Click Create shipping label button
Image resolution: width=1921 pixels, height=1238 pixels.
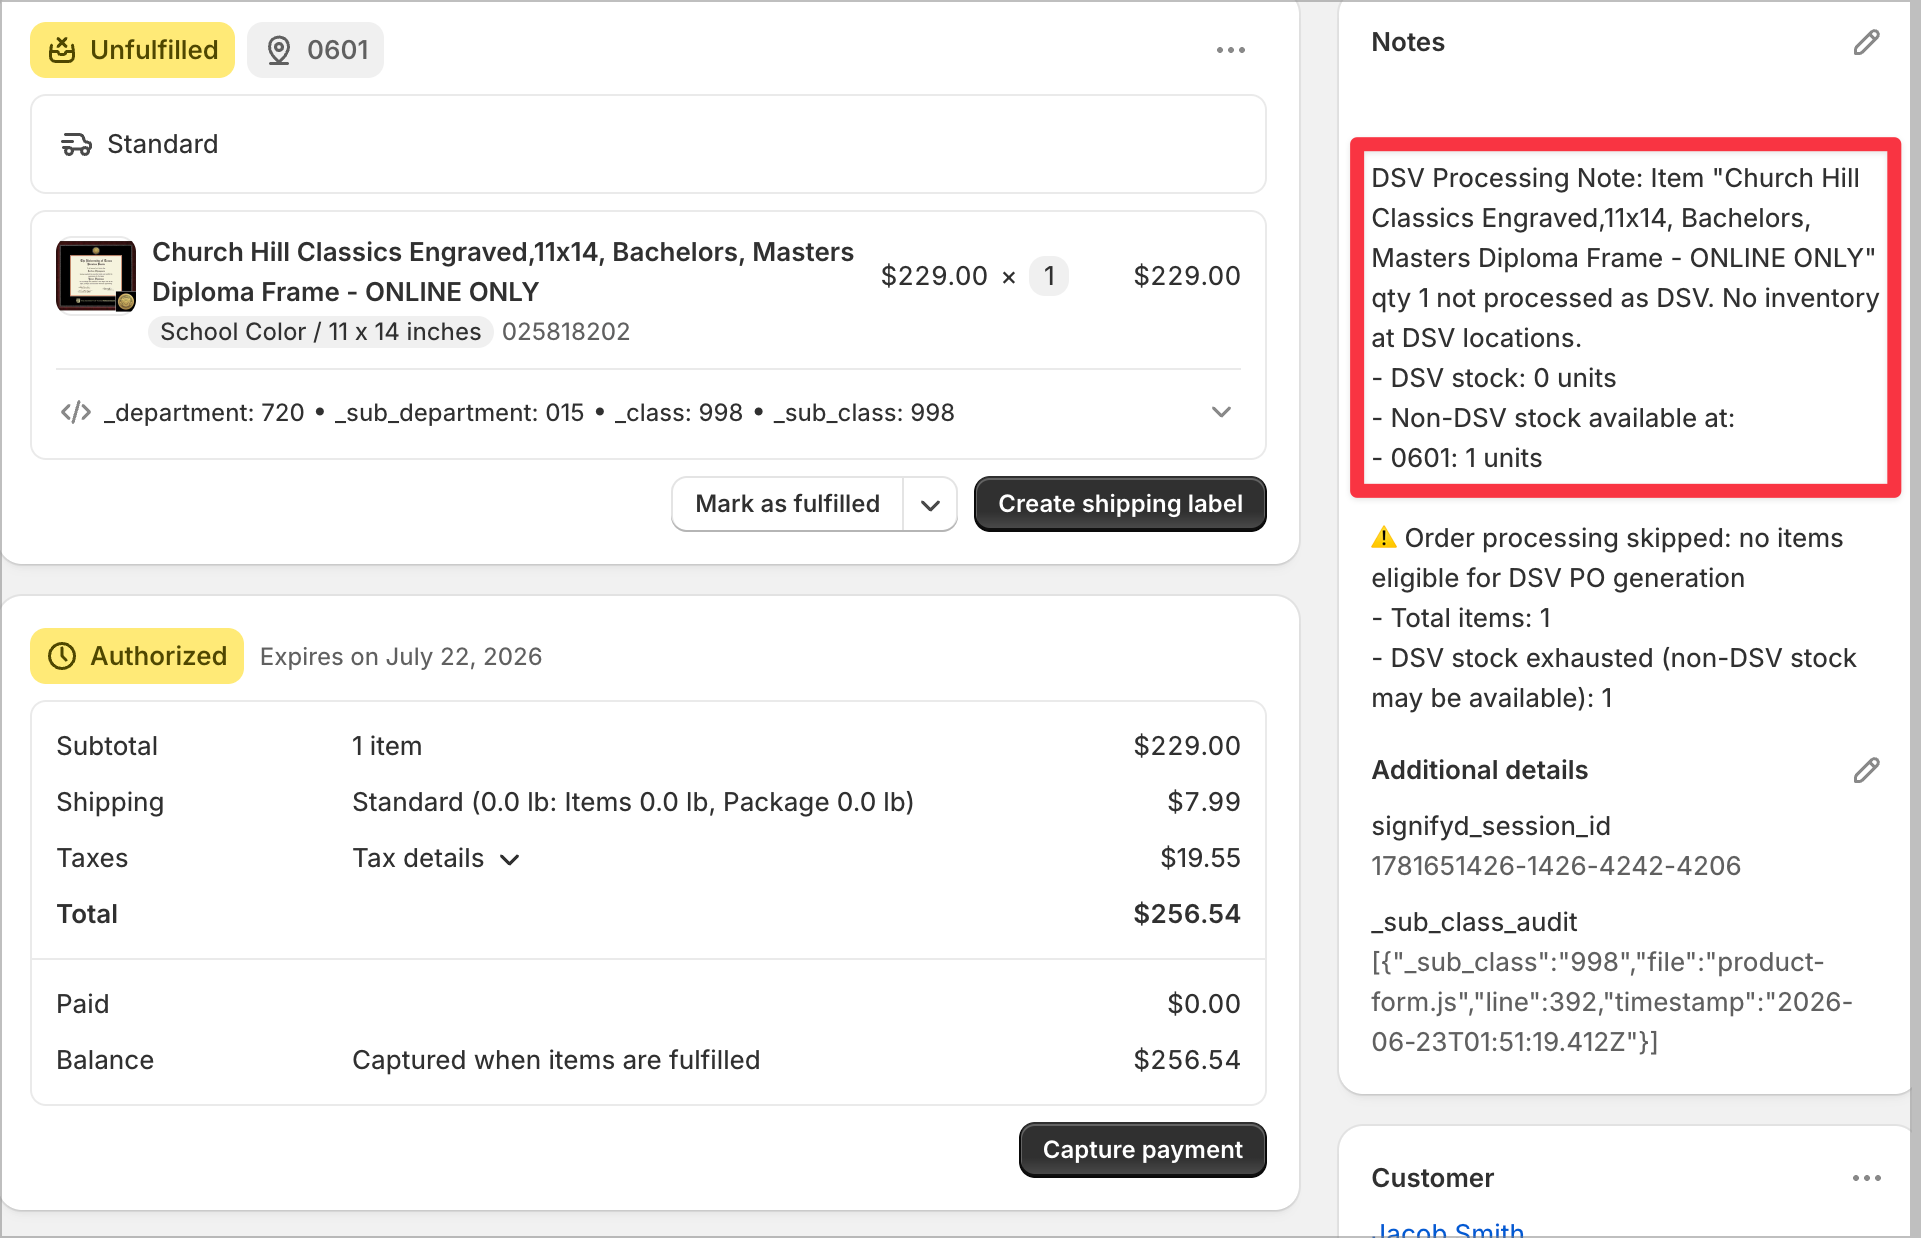tap(1120, 504)
